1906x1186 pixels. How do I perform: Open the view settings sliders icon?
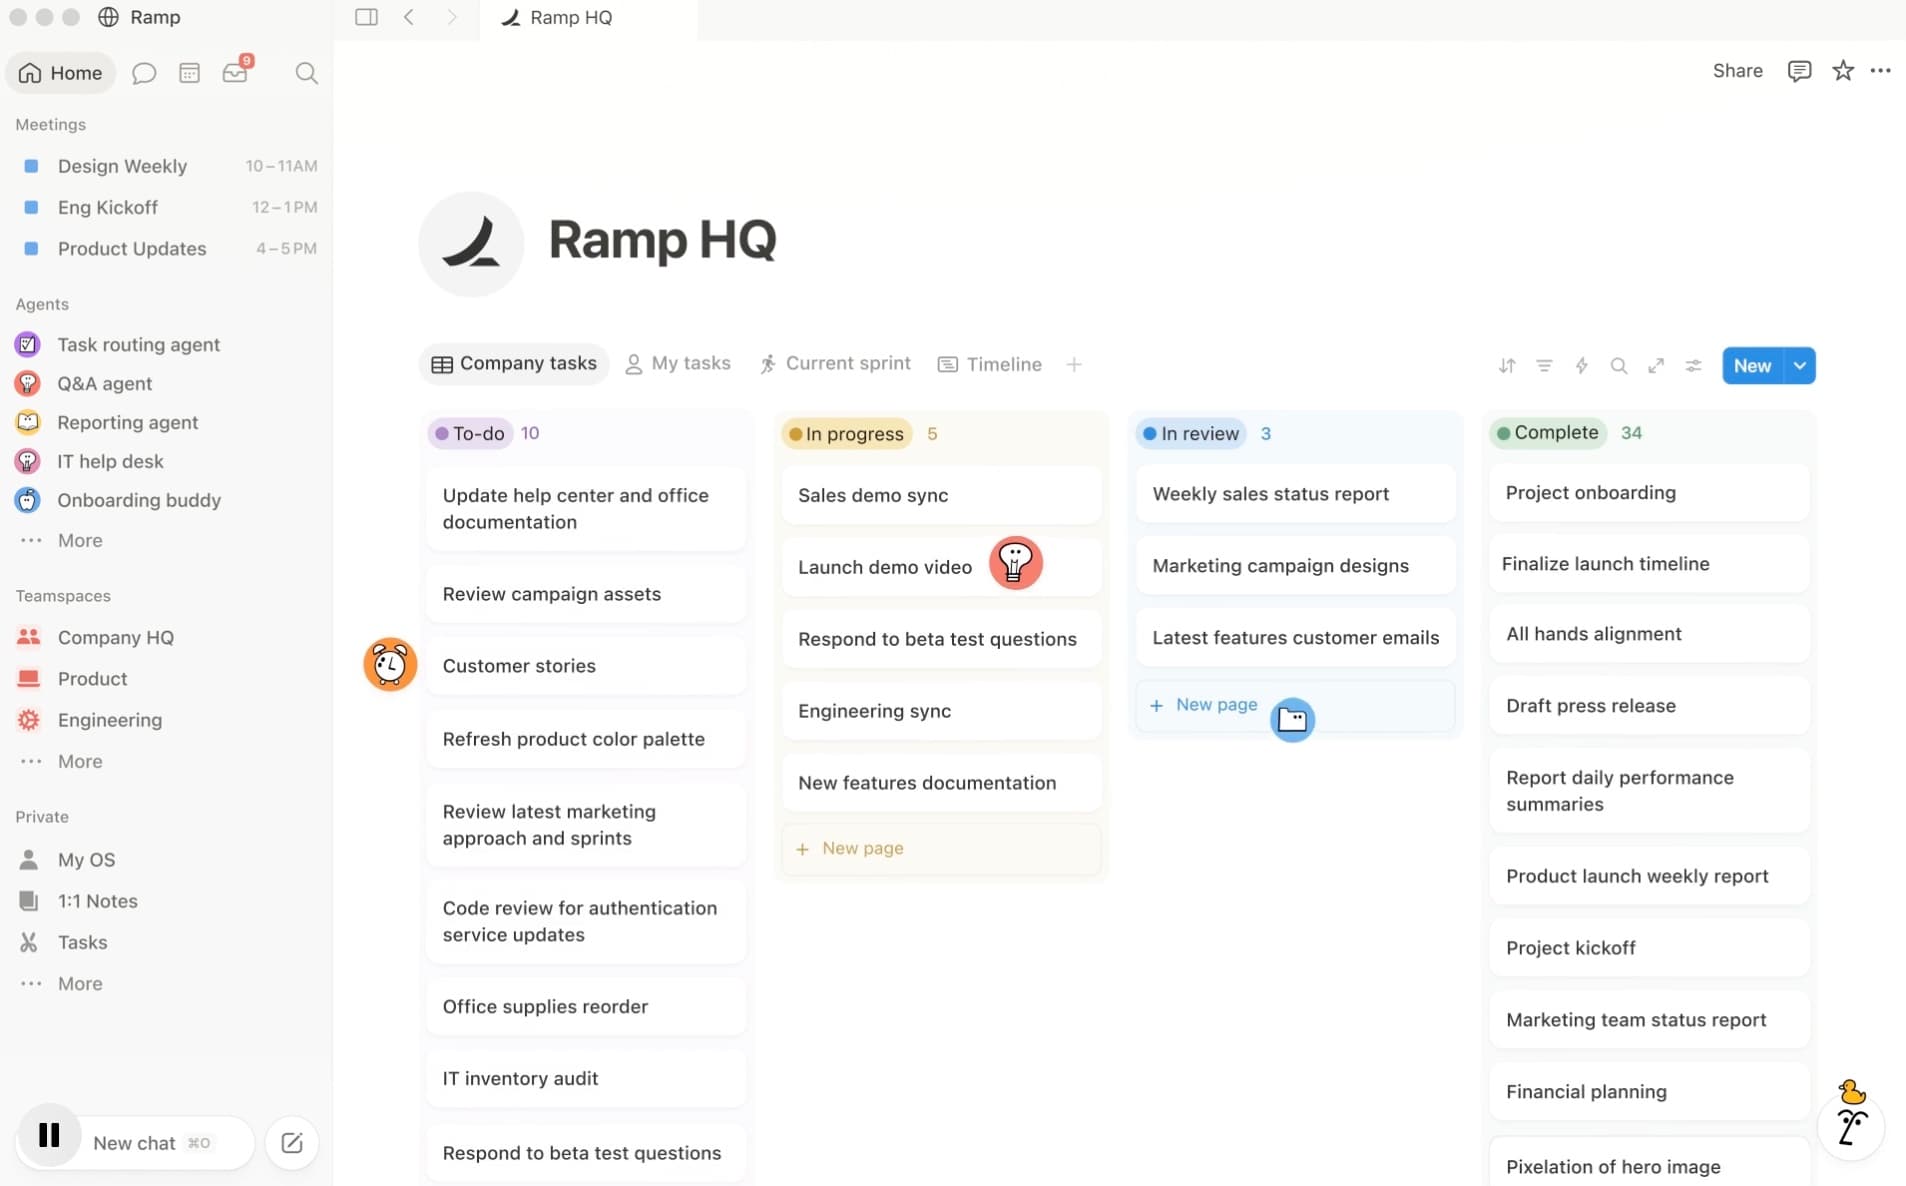pos(1693,365)
